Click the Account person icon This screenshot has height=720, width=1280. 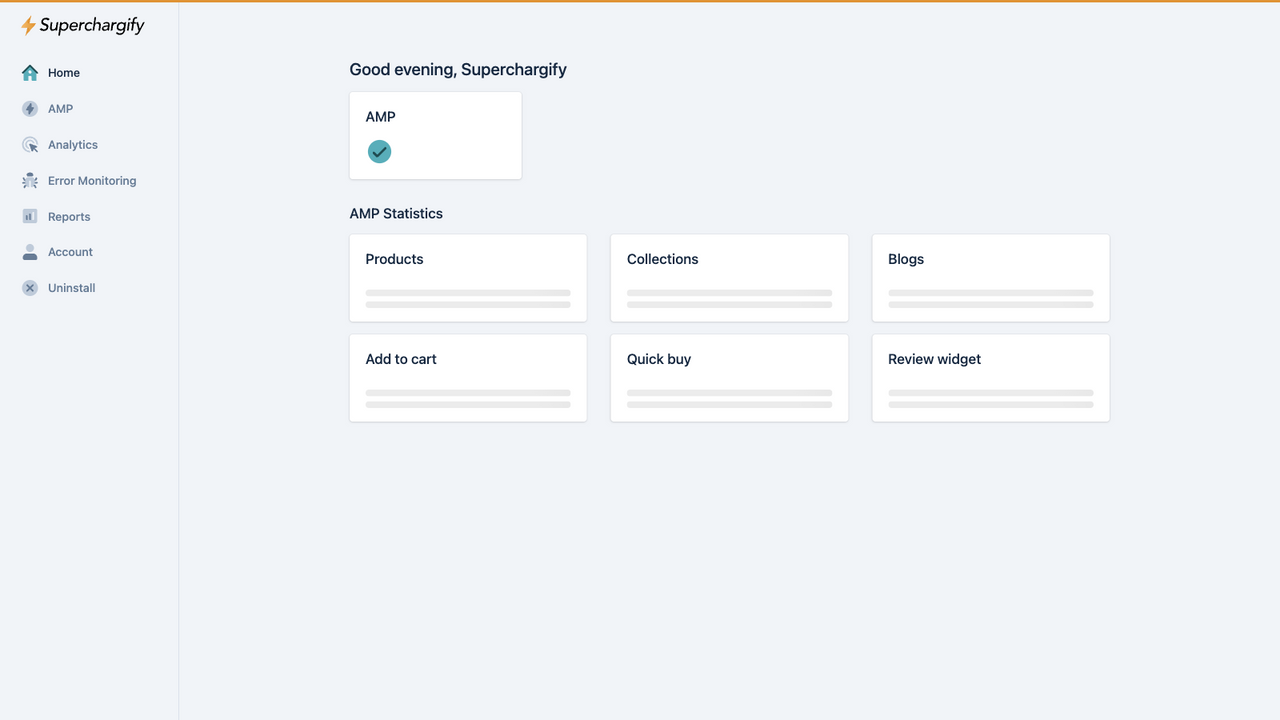pos(30,252)
